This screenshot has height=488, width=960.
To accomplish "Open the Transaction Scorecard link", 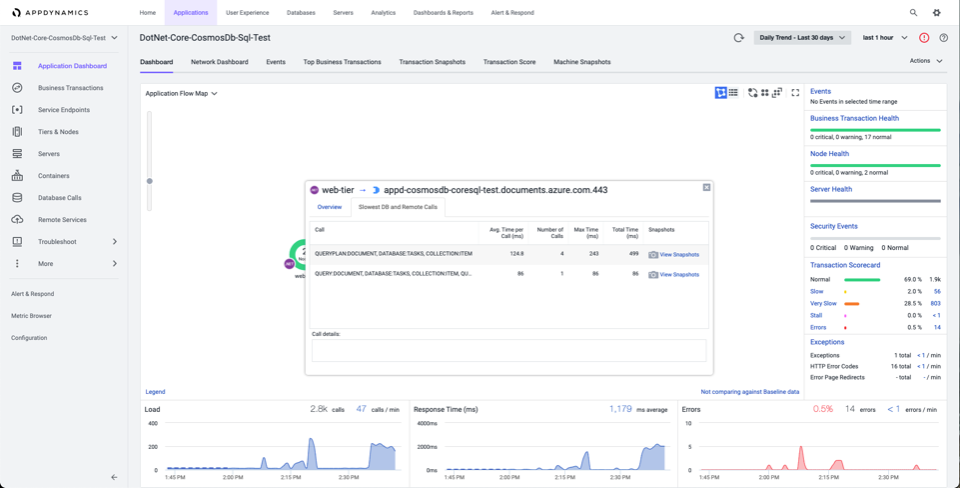I will 845,265.
